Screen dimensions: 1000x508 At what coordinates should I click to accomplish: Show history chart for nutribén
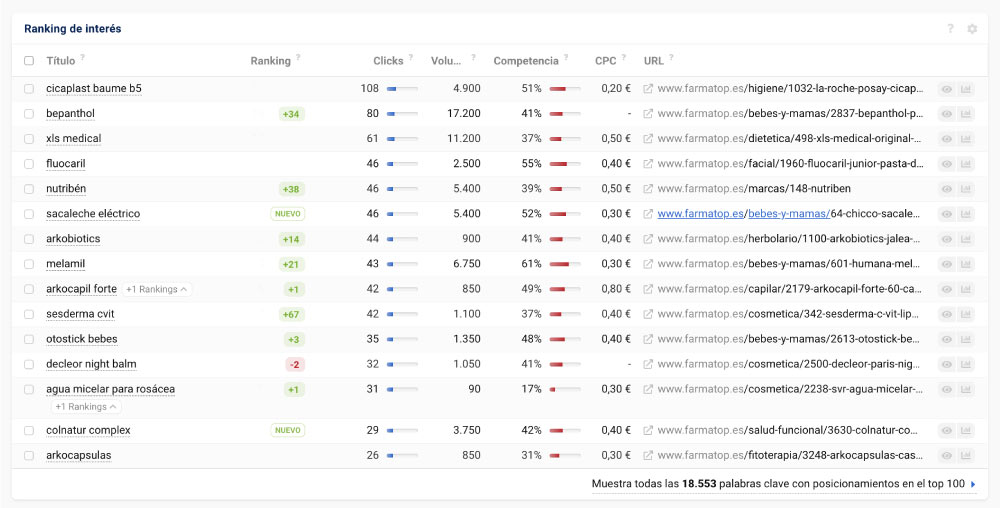pyautogui.click(x=966, y=189)
